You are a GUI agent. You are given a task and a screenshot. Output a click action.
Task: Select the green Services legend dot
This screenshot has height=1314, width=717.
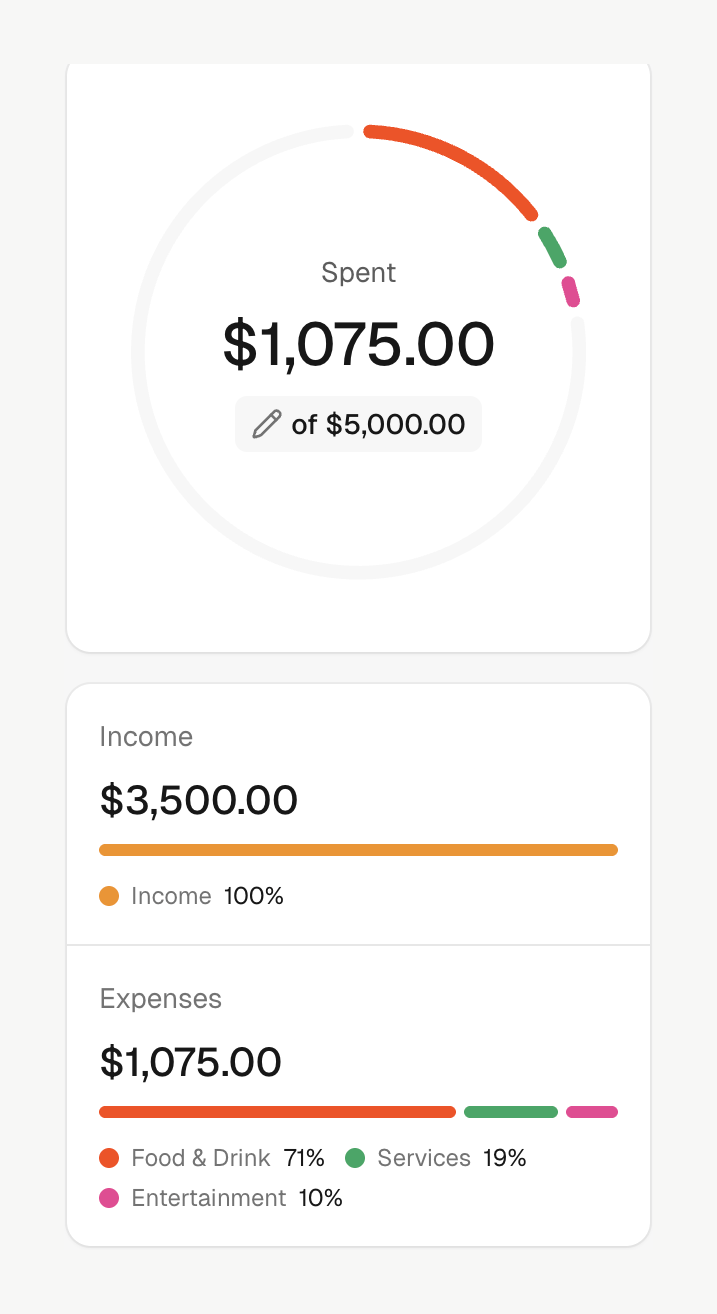coord(357,1158)
